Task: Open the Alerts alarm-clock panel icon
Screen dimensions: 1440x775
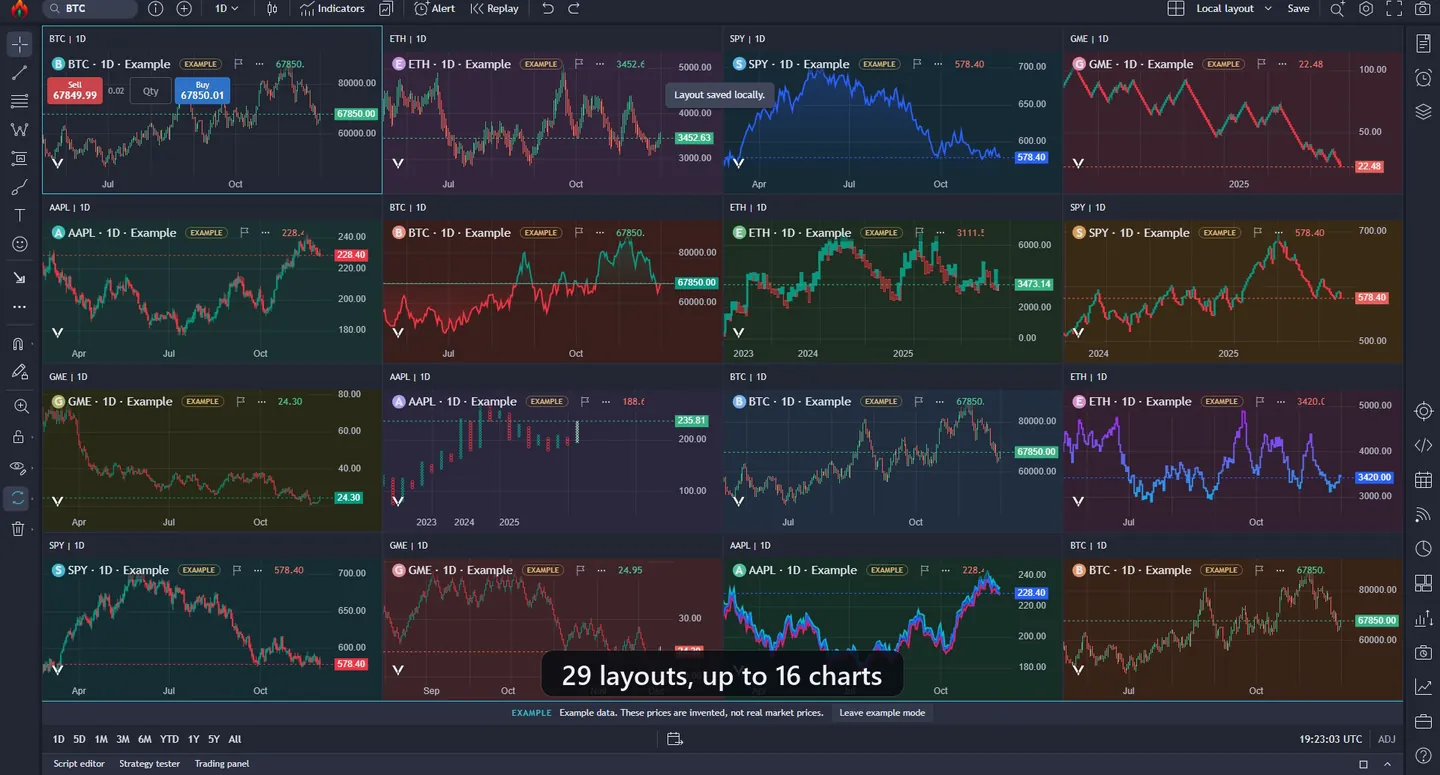Action: pos(1424,78)
